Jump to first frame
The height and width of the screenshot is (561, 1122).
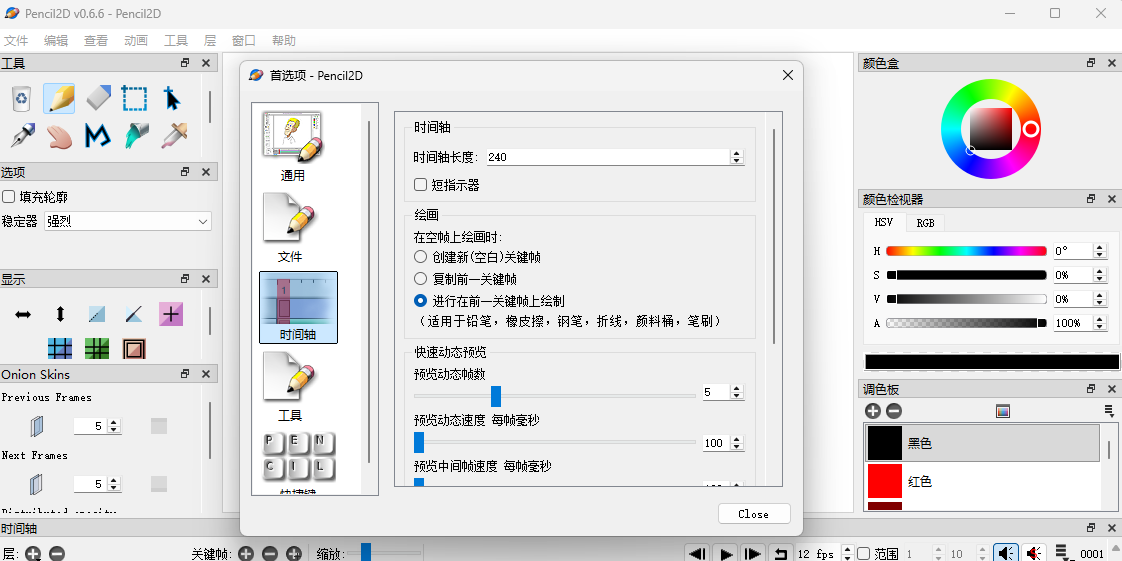coord(698,553)
